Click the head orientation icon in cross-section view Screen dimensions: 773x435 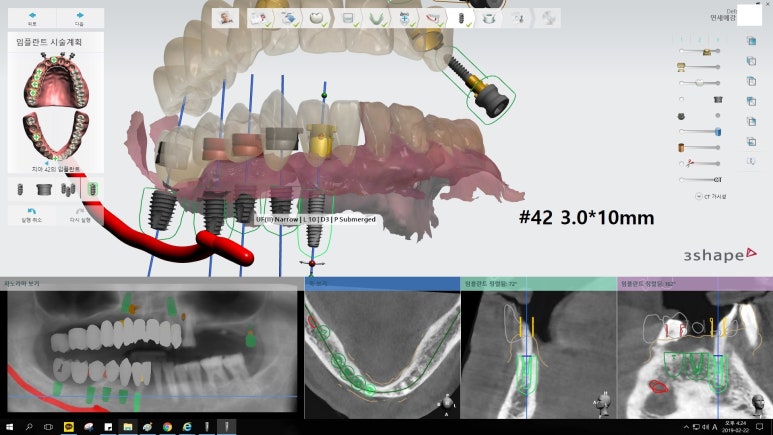602,406
